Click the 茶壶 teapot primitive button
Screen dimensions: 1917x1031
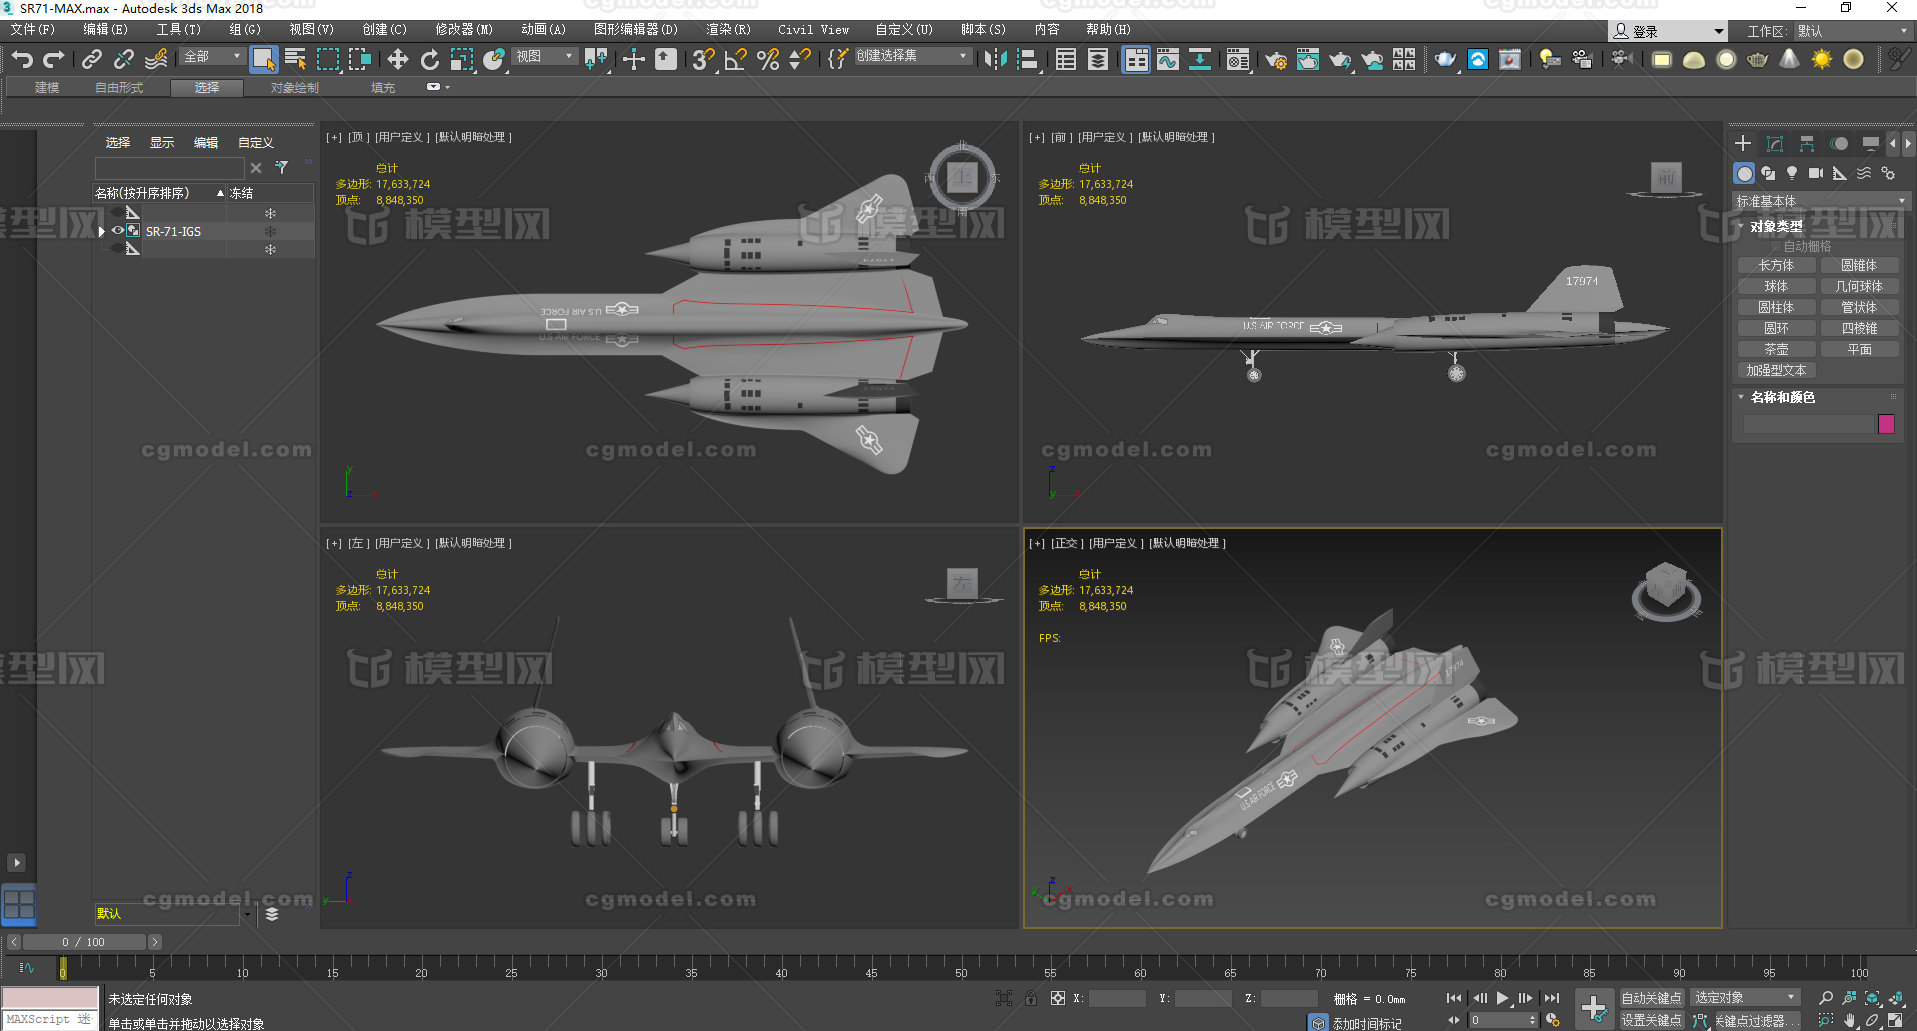pyautogui.click(x=1776, y=349)
